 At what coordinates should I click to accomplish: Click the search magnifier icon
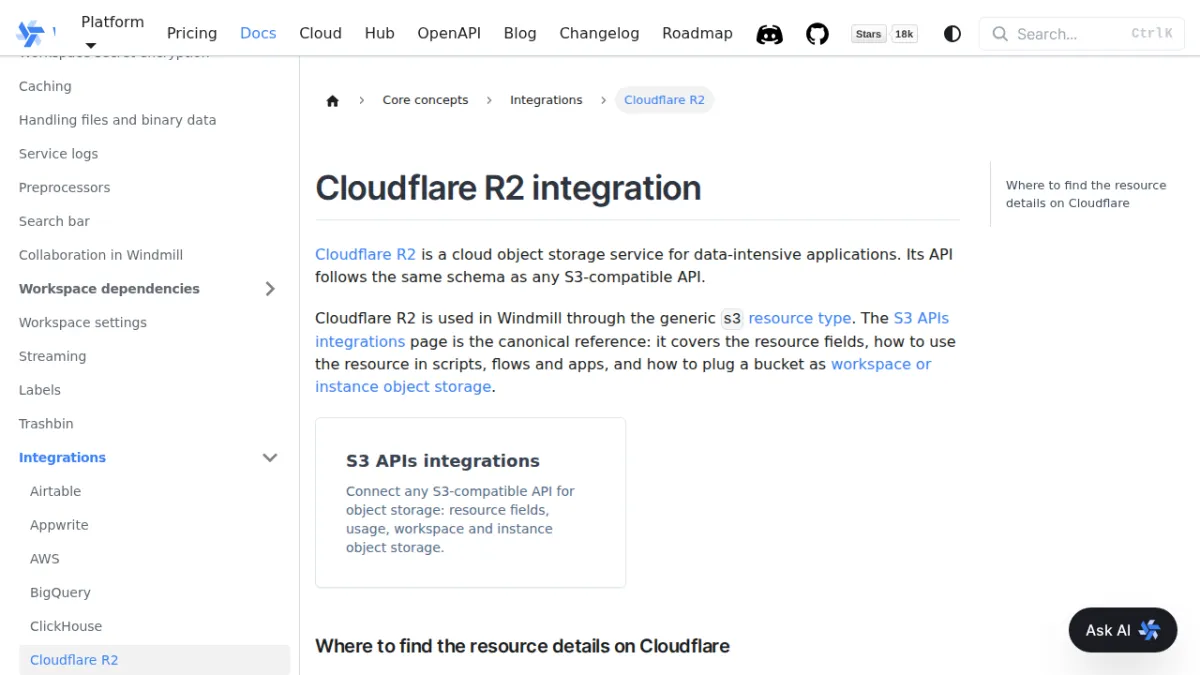coord(999,34)
